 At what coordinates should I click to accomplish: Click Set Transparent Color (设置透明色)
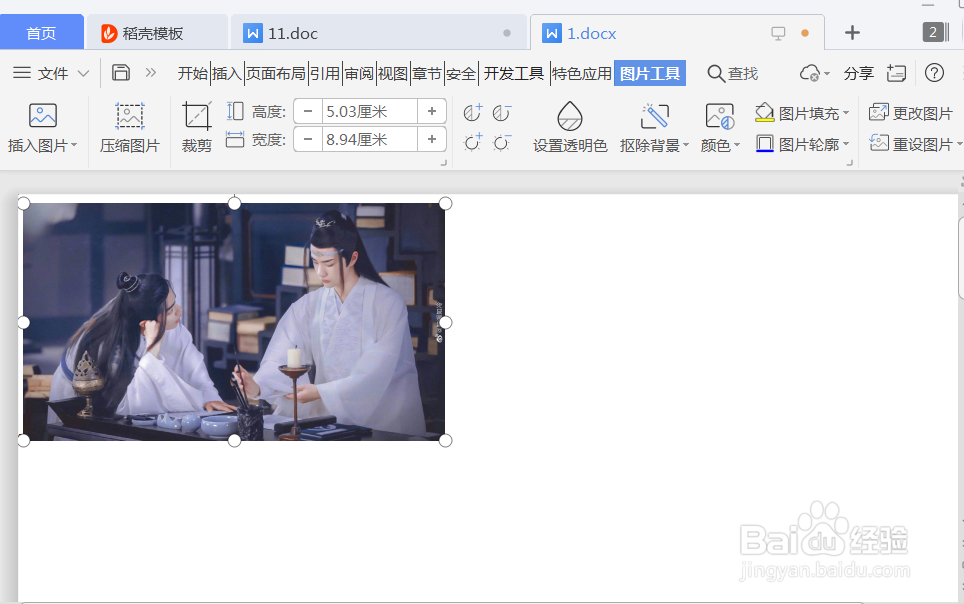pos(570,127)
